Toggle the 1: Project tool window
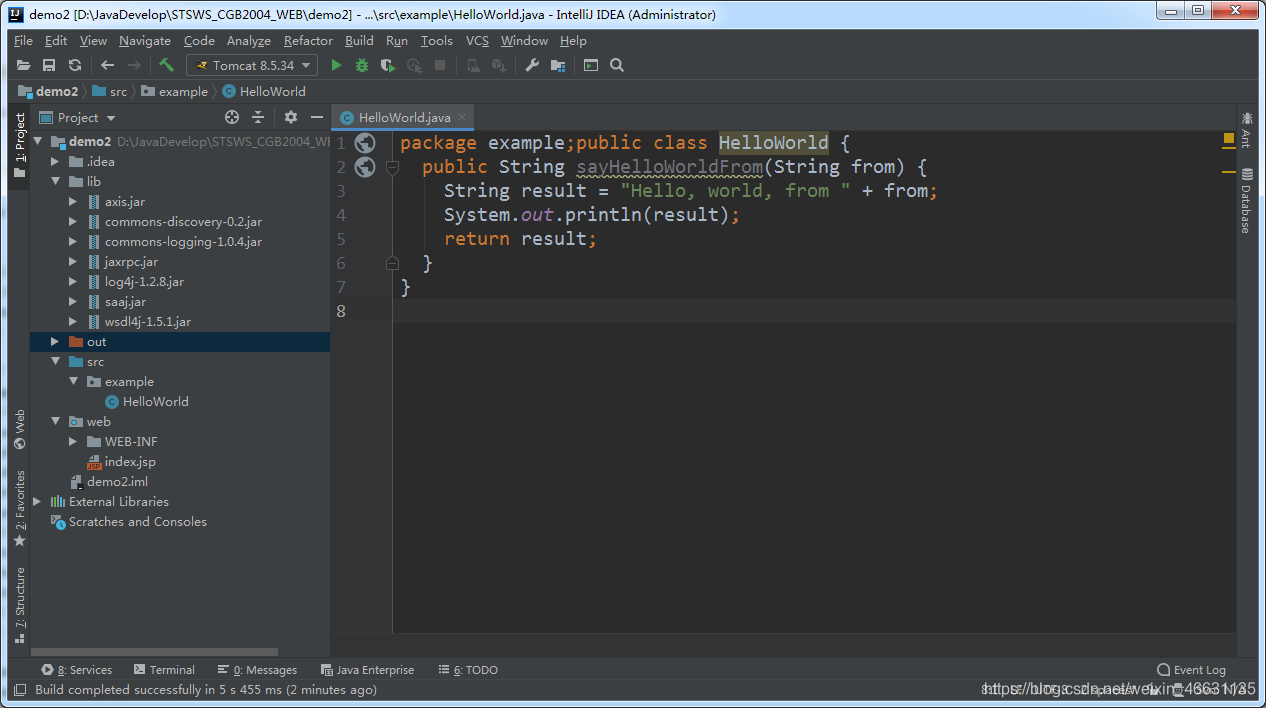The image size is (1266, 708). point(19,145)
